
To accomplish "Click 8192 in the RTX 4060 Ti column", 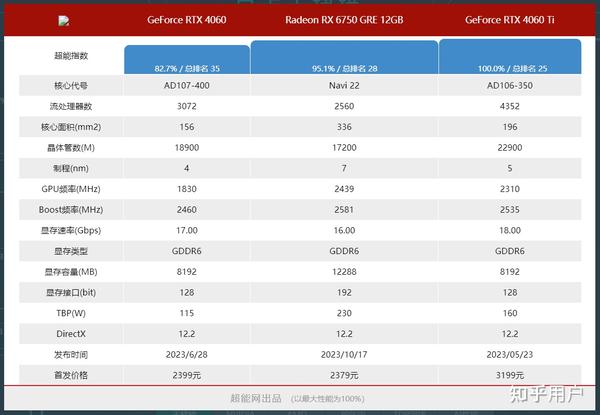I will (x=510, y=272).
